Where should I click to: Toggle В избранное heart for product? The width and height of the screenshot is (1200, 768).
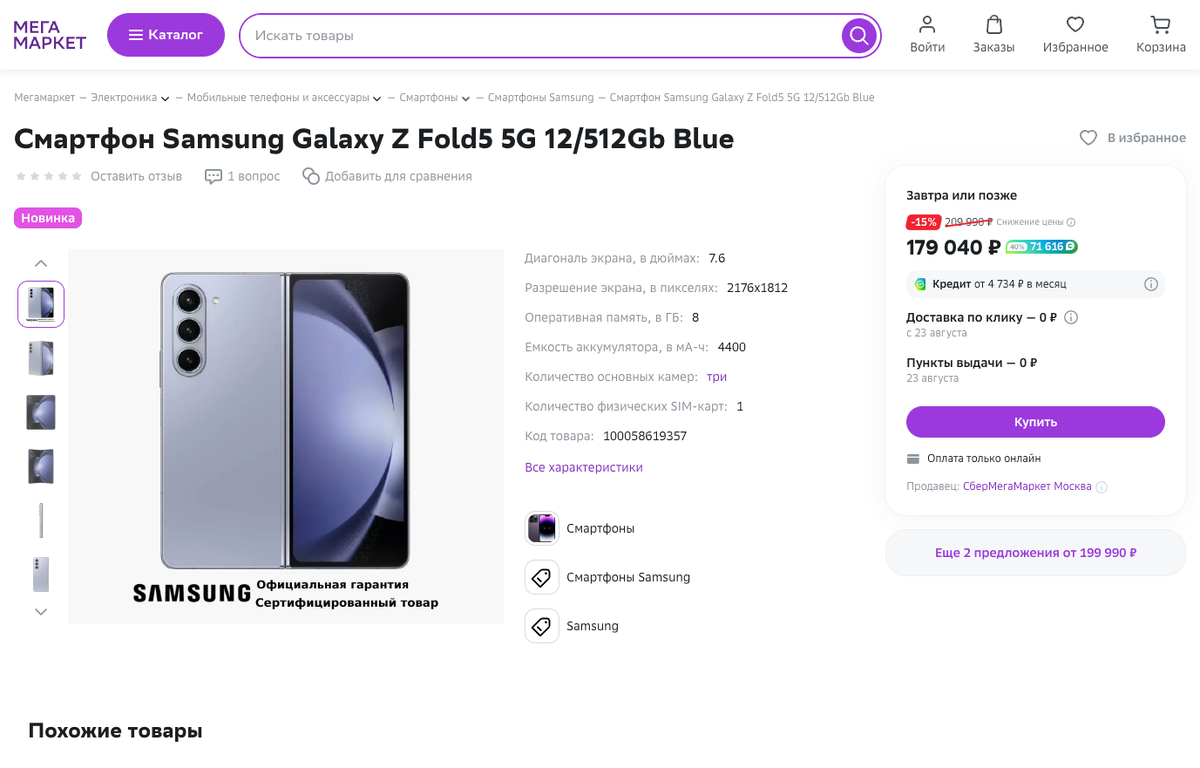[1088, 138]
